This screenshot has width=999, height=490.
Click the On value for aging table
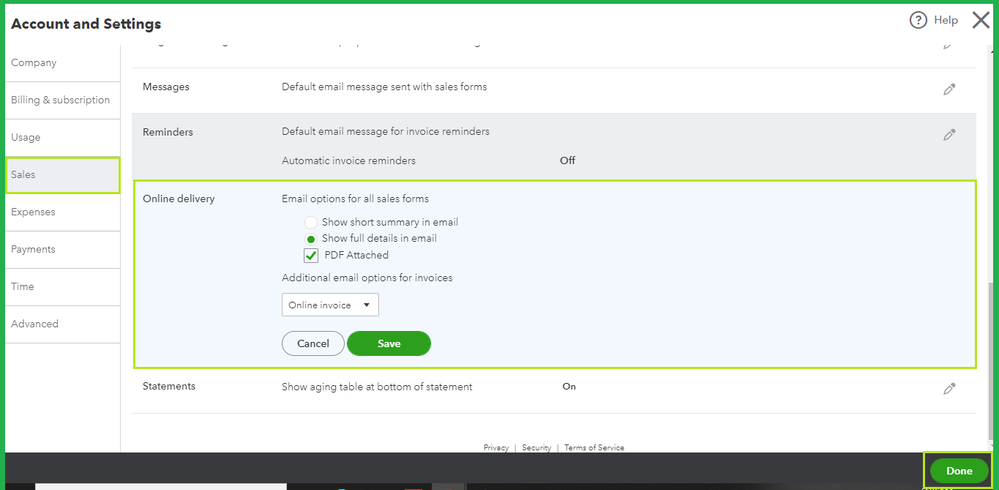click(569, 386)
